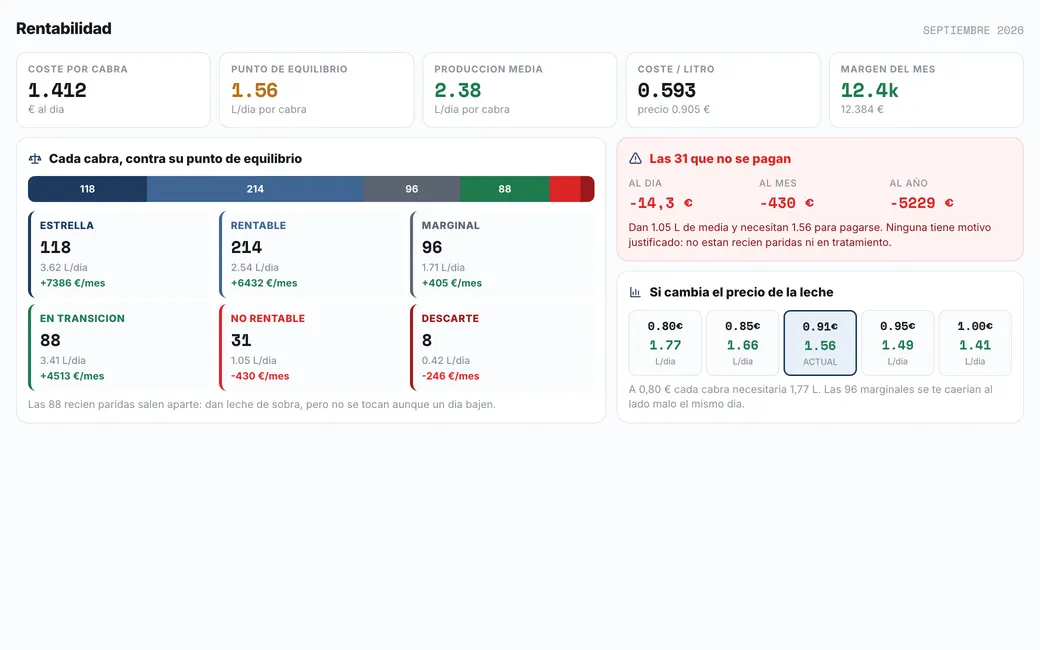Click the +7386 €/mes value
The height and width of the screenshot is (650, 1040).
72,283
